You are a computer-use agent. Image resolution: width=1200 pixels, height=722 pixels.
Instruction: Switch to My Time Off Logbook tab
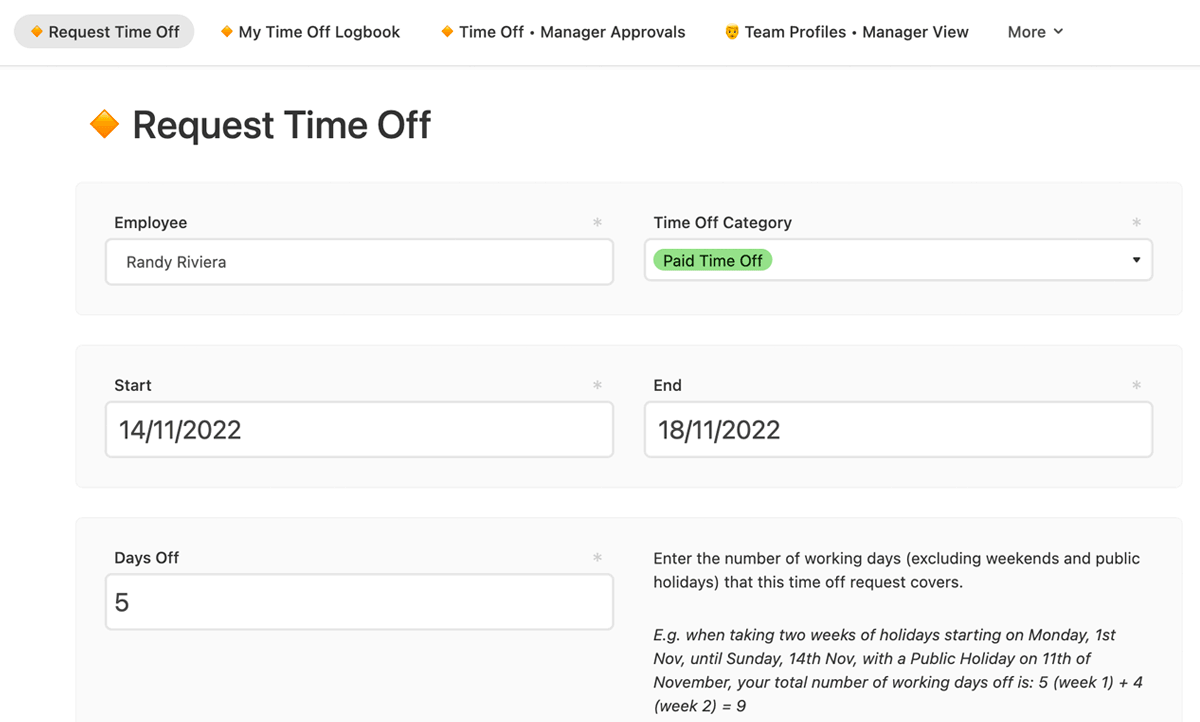[319, 32]
